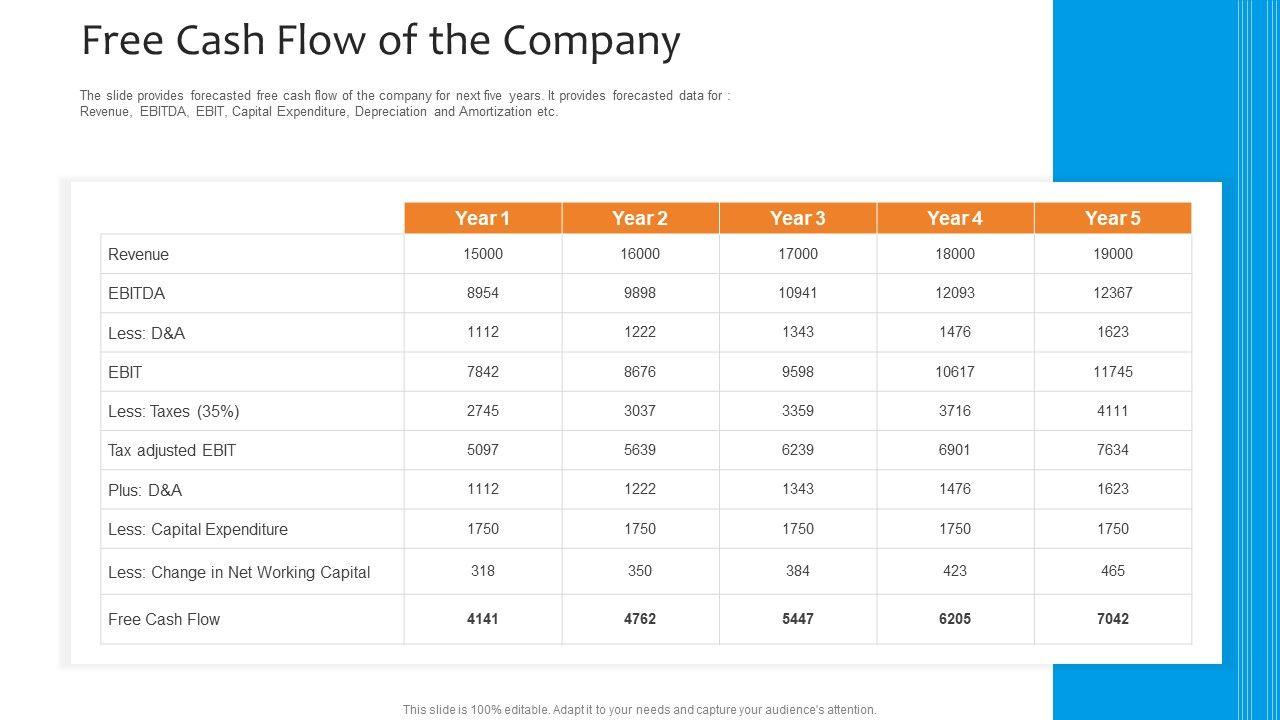Select the Year 5 Free Cash Flow value 7042
This screenshot has height=720, width=1280.
click(x=1113, y=619)
